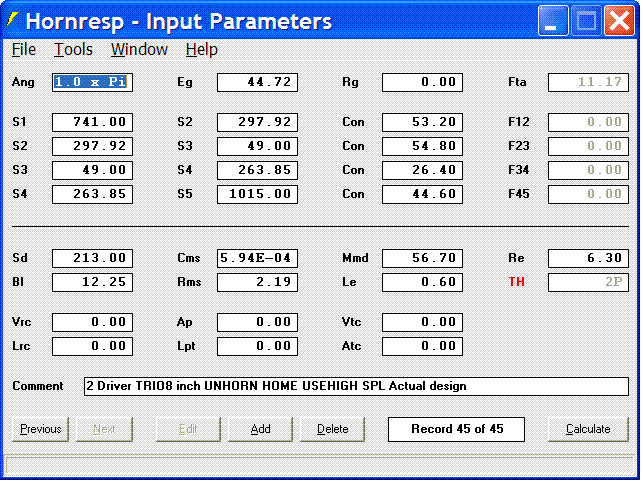Delete the current record
This screenshot has width=643, height=487.
[x=333, y=429]
